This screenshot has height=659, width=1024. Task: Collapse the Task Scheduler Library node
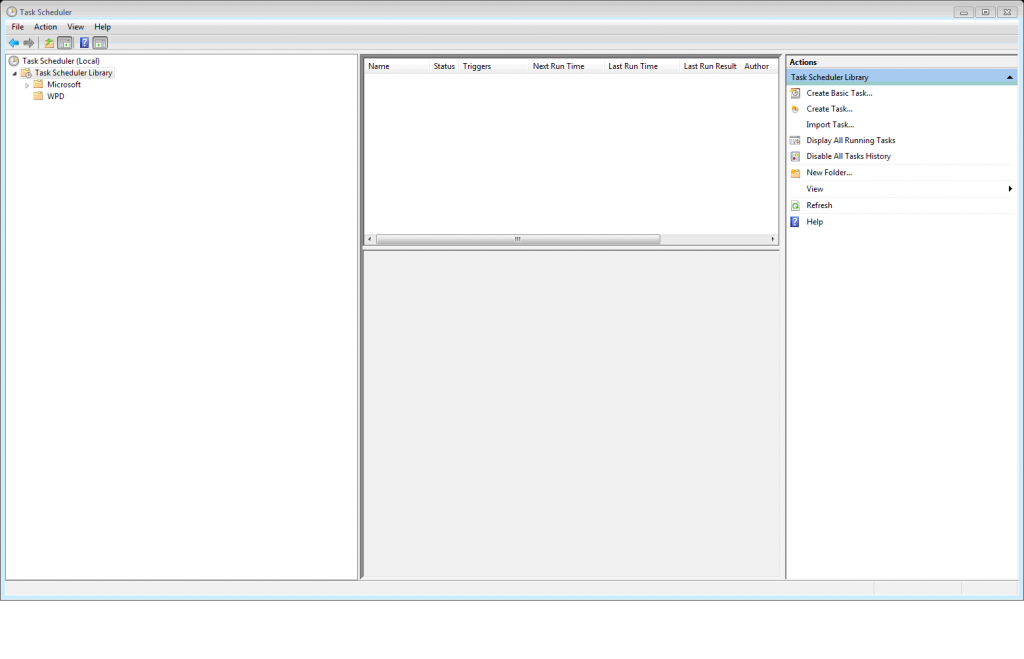14,74
